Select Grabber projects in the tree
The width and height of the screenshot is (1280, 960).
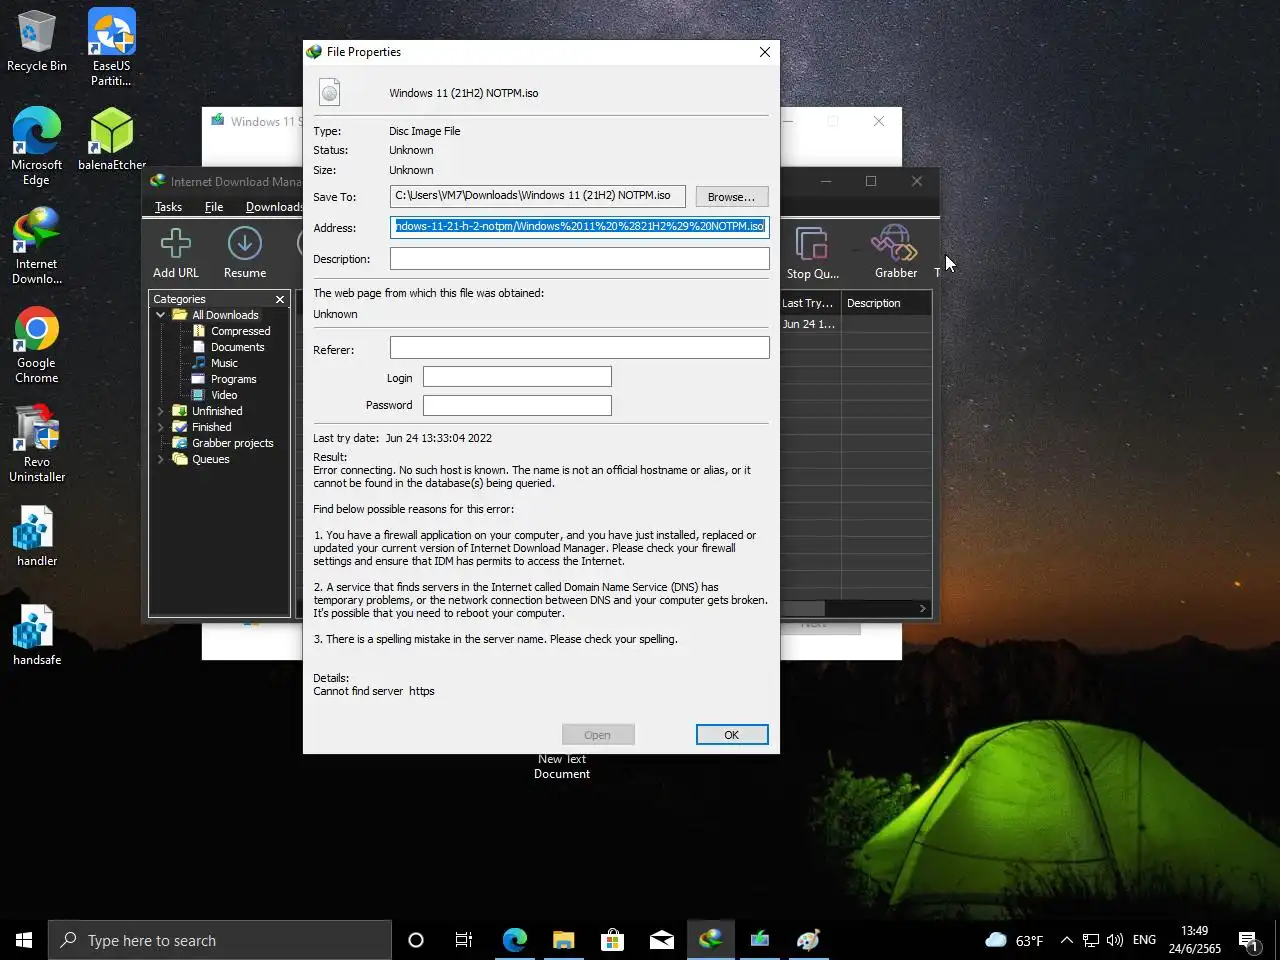coord(232,443)
